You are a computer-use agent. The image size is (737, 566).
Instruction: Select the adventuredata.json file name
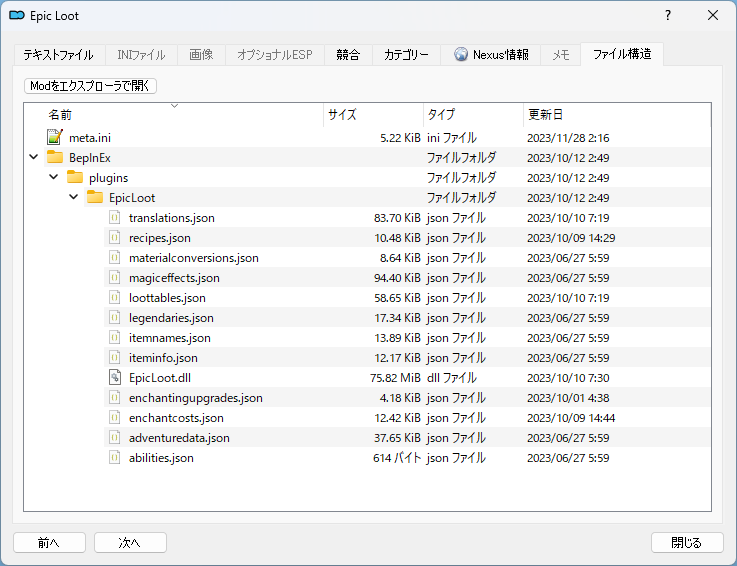click(x=179, y=438)
